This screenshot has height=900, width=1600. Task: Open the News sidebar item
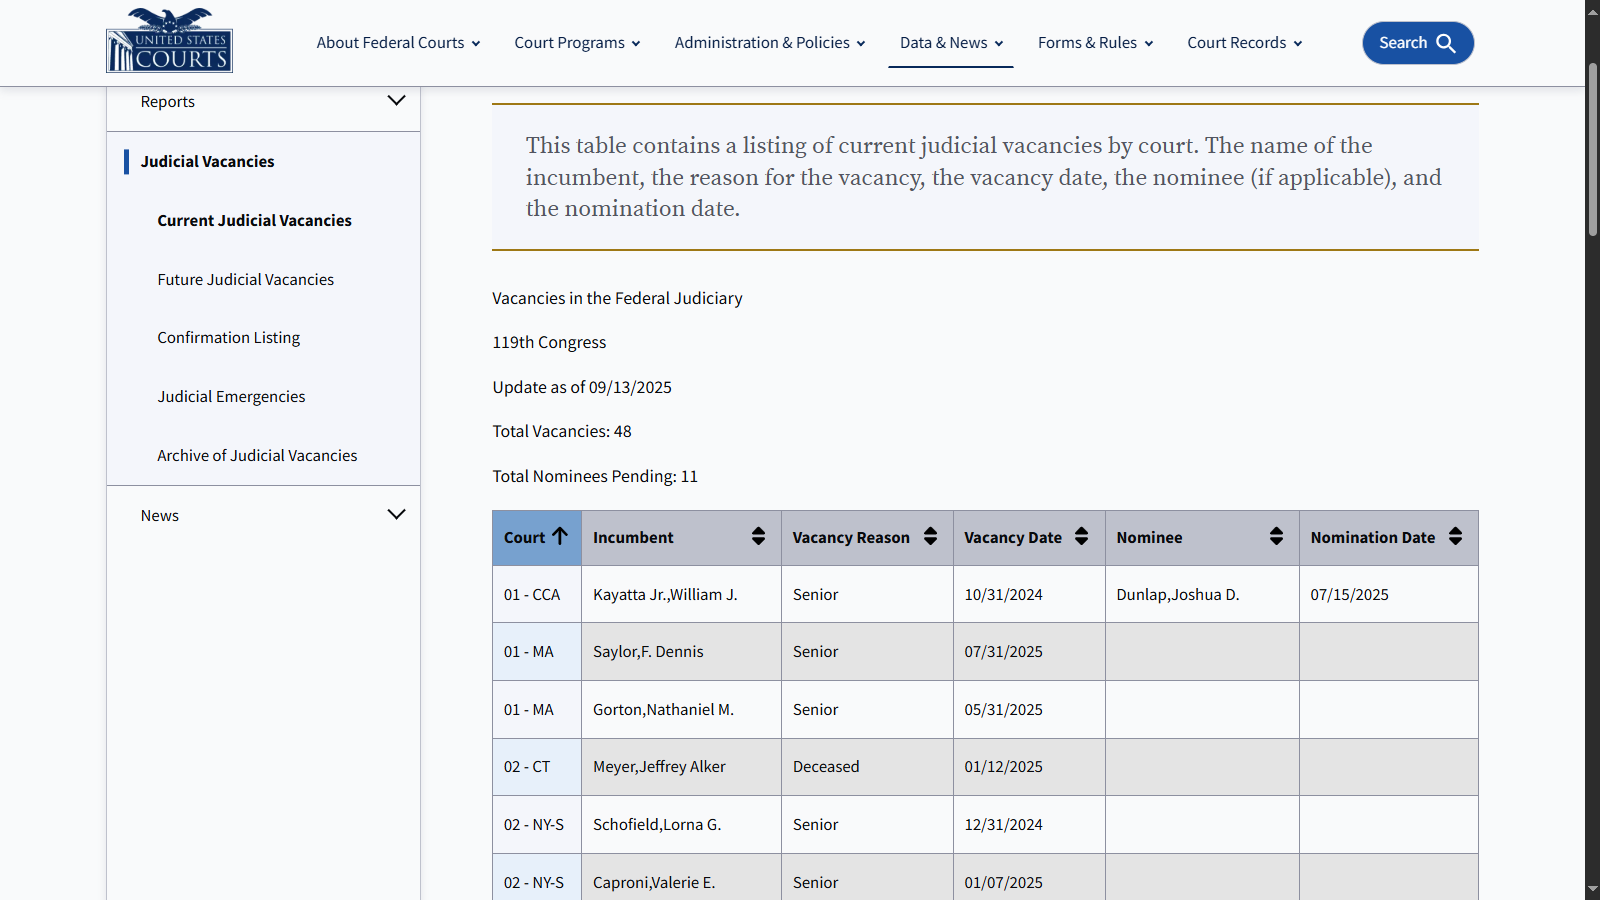pyautogui.click(x=160, y=516)
